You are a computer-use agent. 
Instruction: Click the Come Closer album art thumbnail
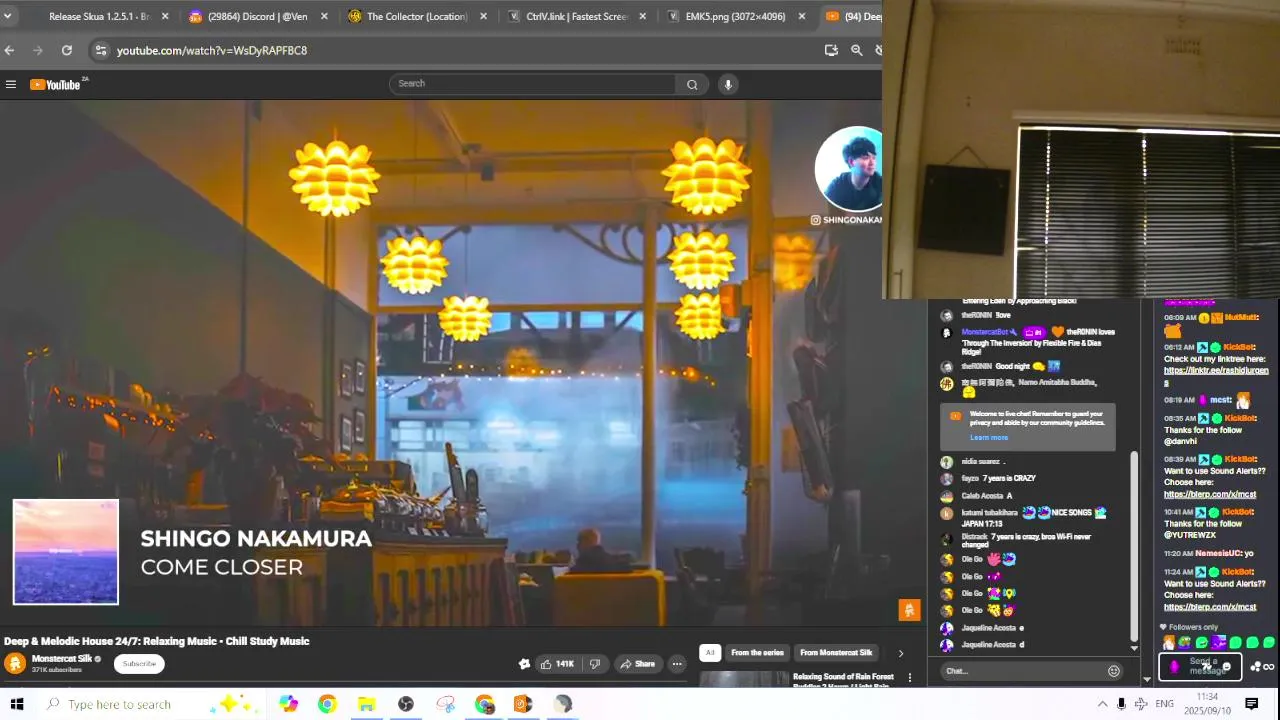[x=66, y=552]
